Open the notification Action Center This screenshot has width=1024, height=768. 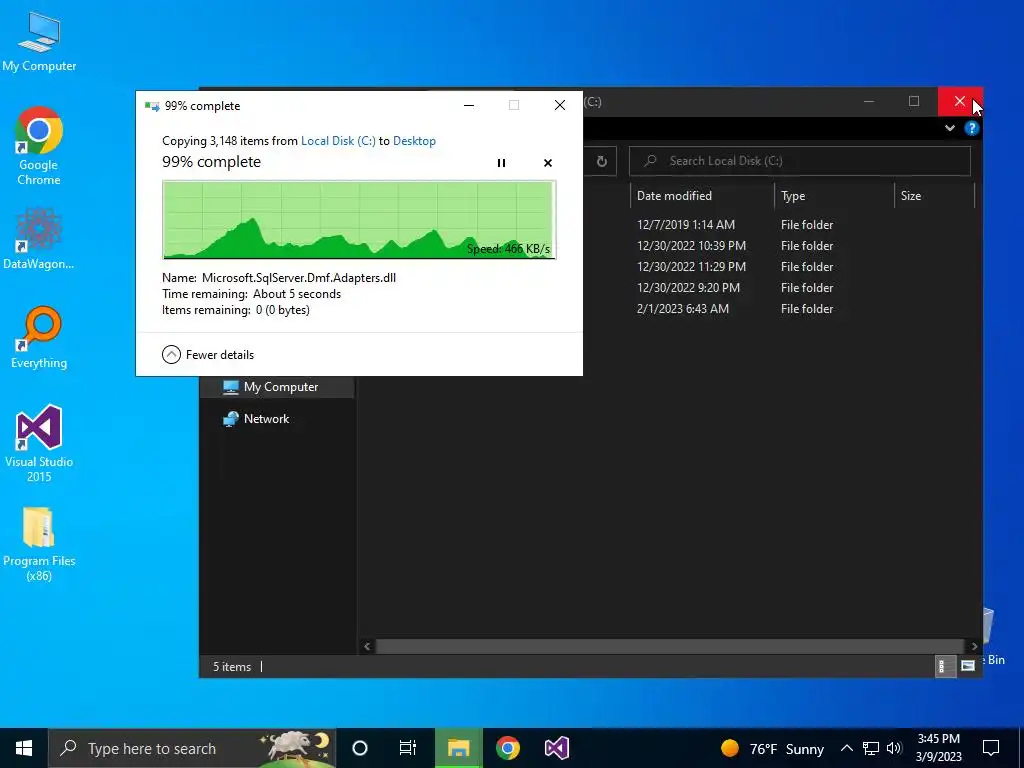coord(991,748)
